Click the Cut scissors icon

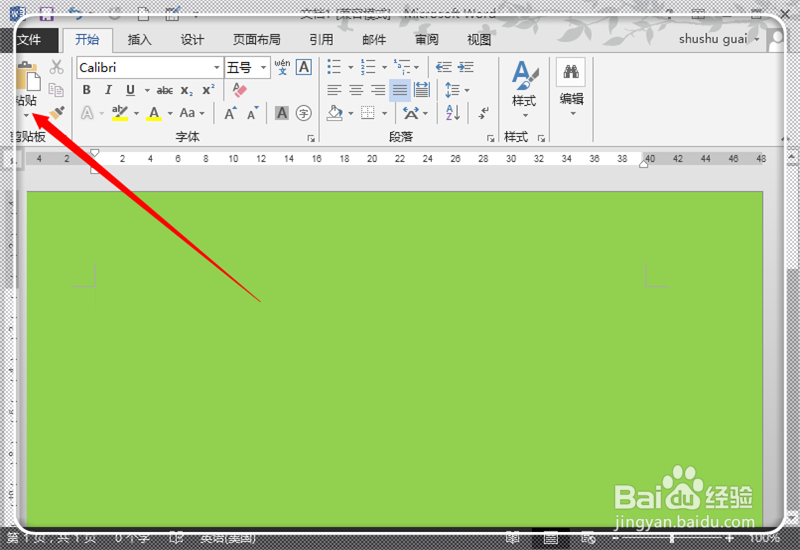point(56,67)
